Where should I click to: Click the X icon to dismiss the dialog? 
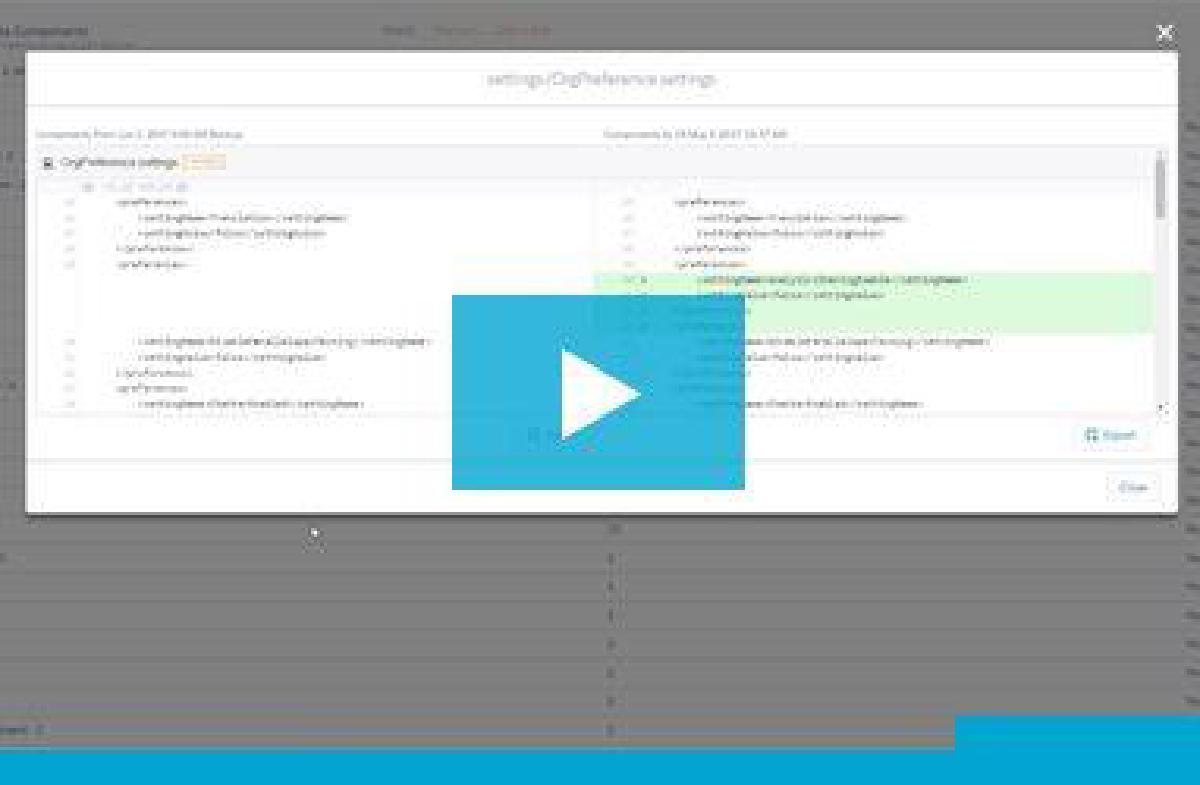[1165, 33]
